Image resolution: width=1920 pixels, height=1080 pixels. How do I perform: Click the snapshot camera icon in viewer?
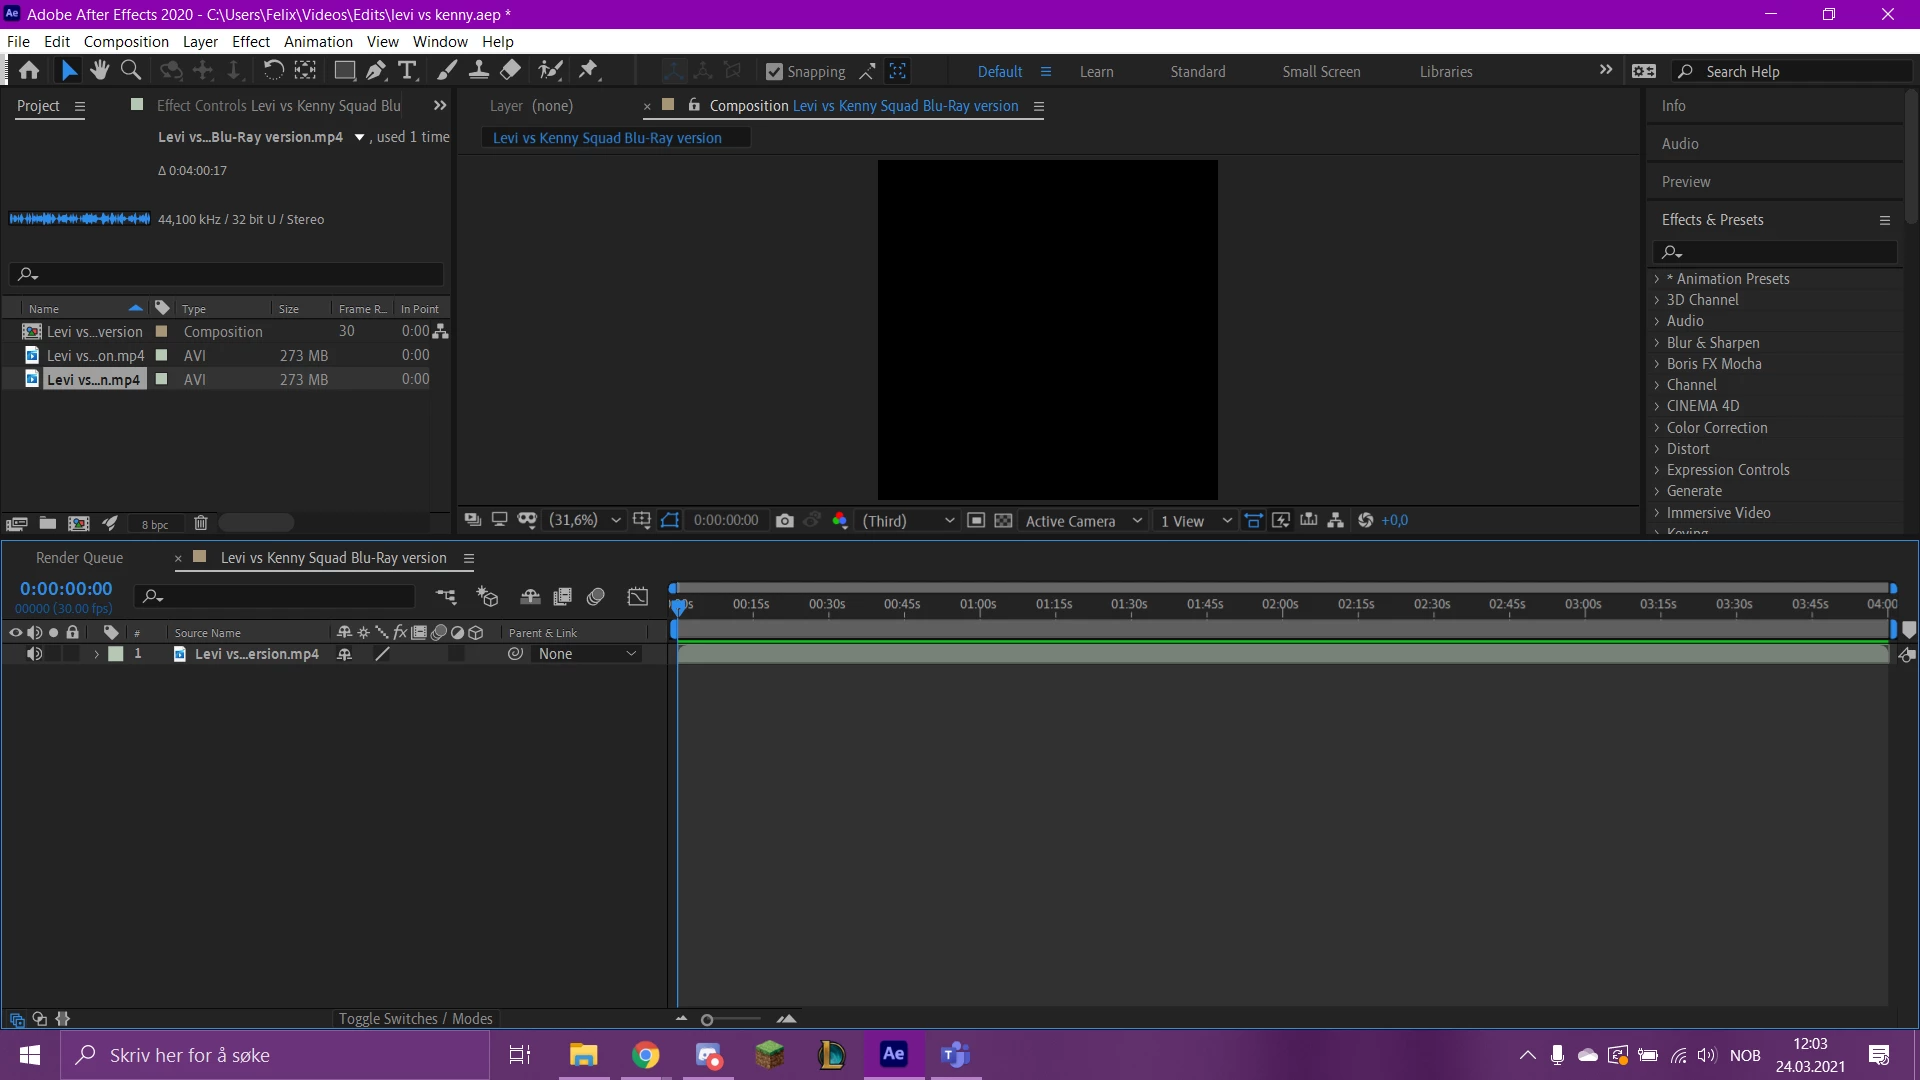point(785,521)
